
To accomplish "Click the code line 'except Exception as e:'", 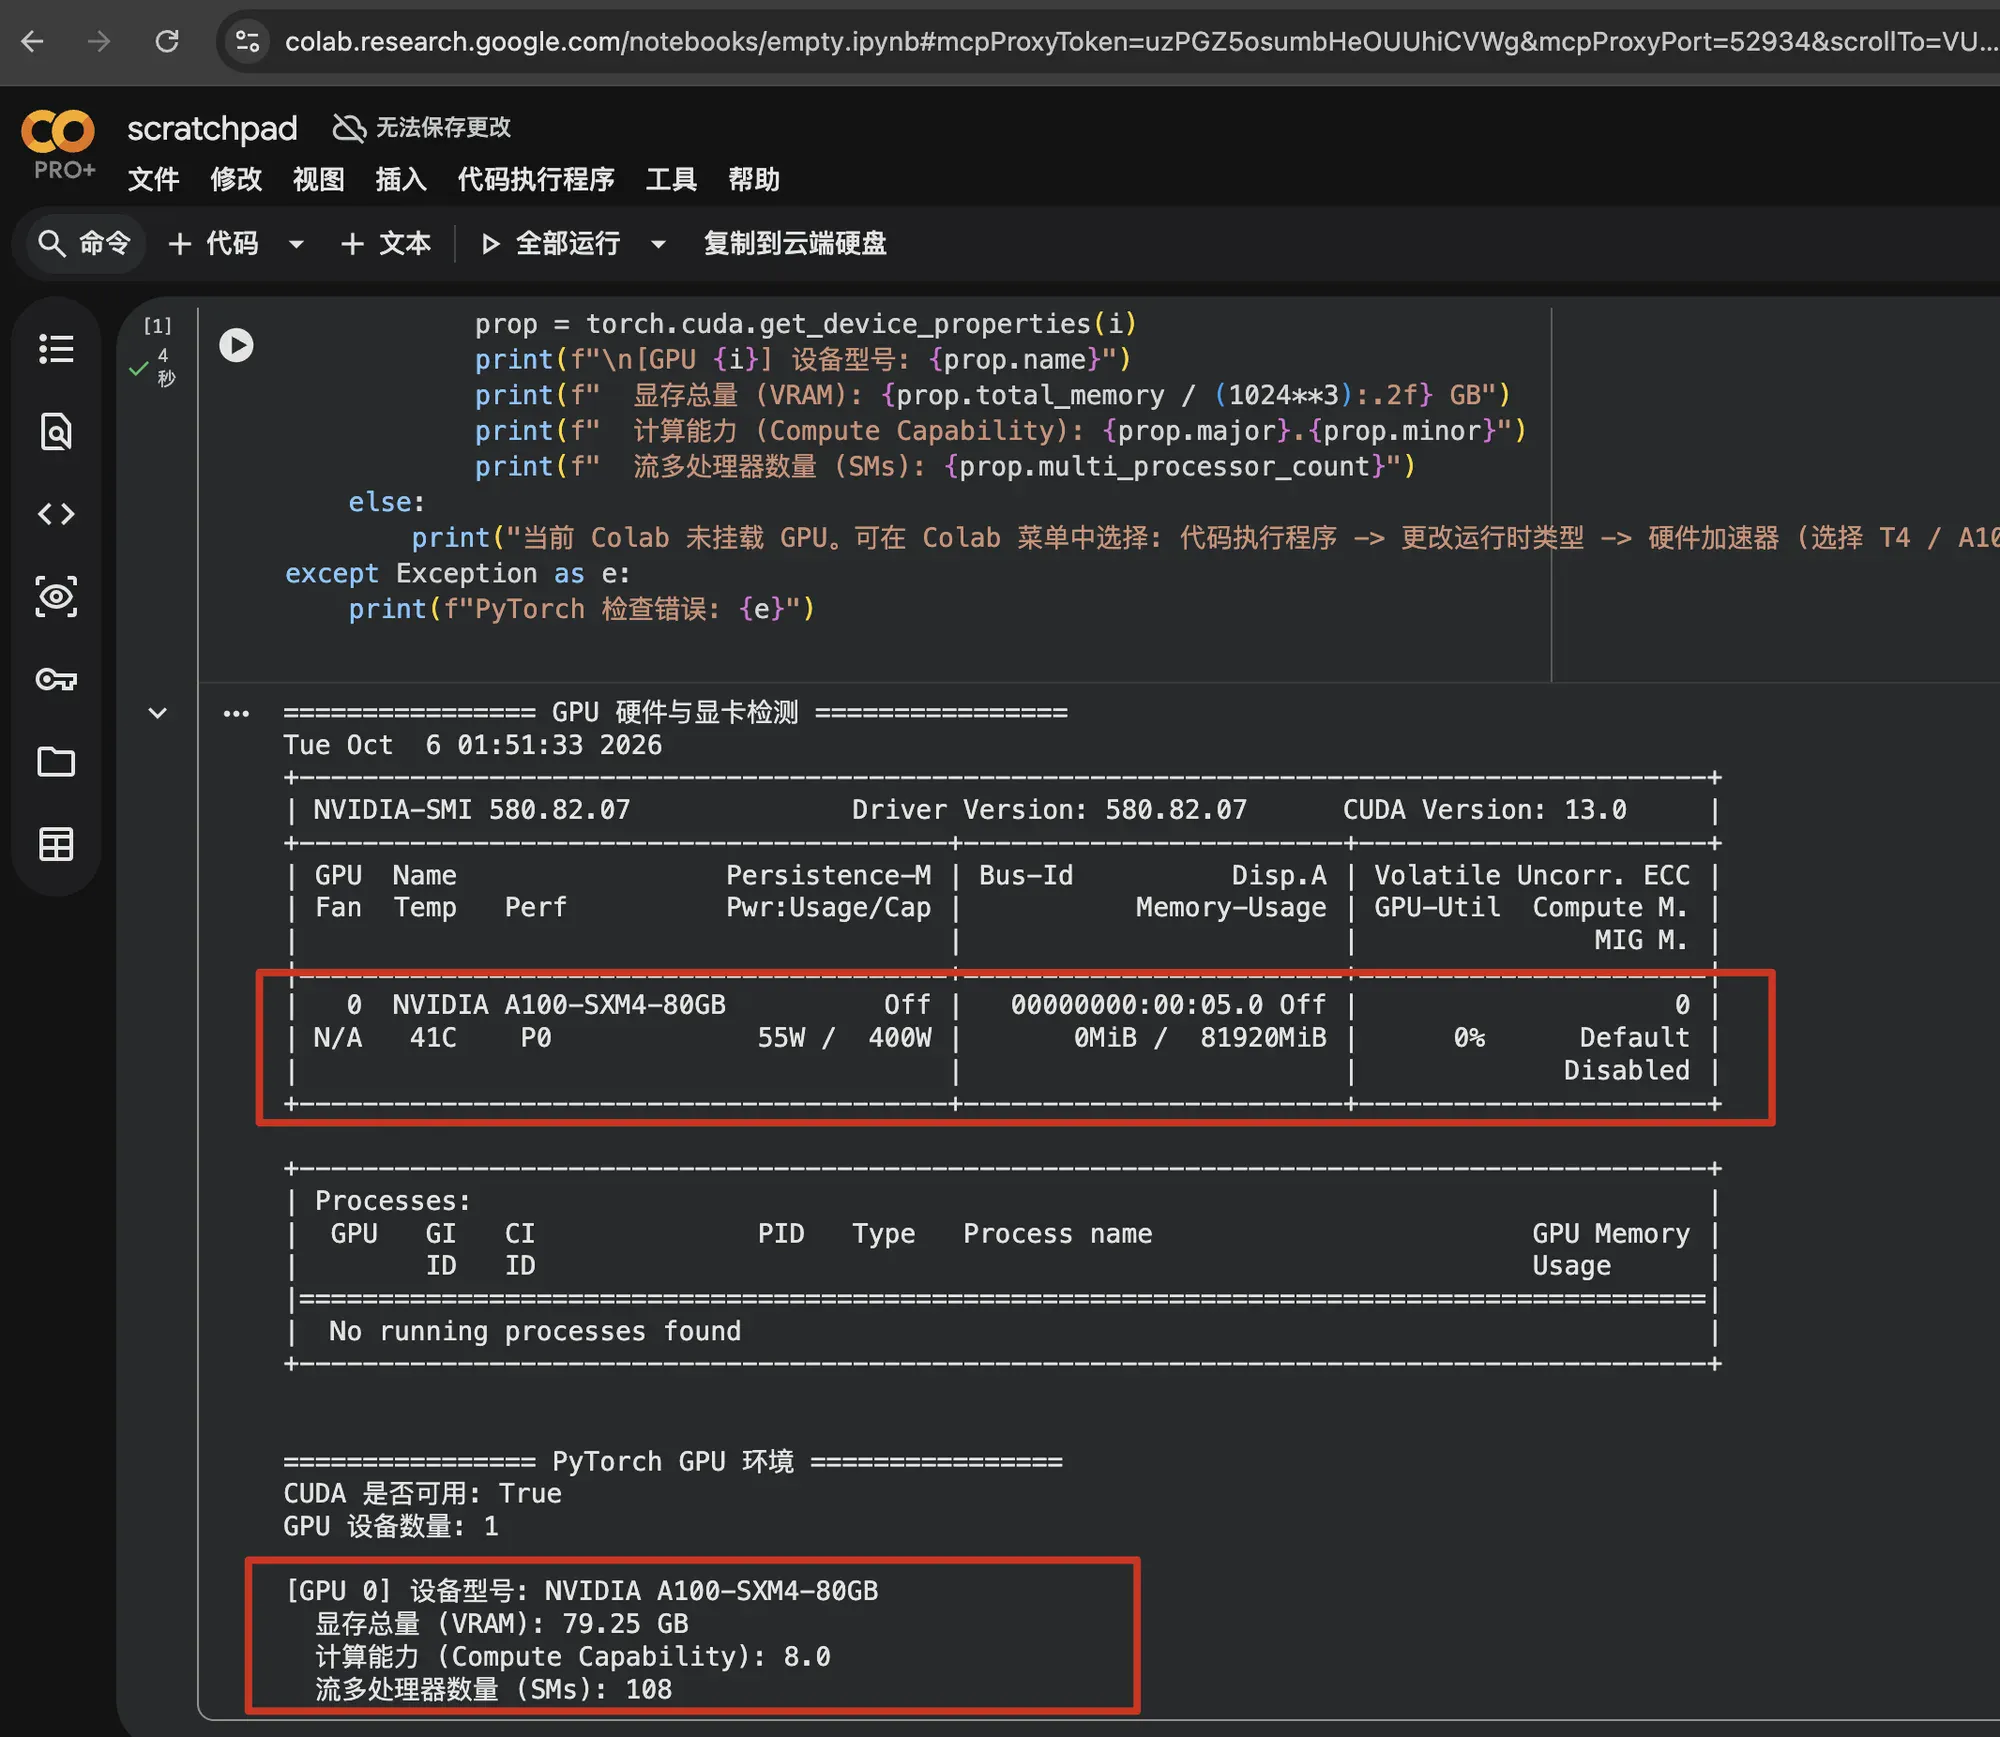I will pos(457,573).
